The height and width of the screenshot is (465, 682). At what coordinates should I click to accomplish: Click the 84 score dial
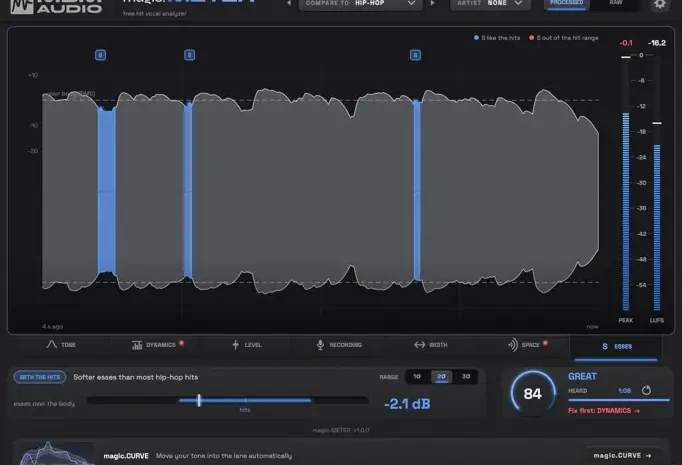[x=533, y=393]
